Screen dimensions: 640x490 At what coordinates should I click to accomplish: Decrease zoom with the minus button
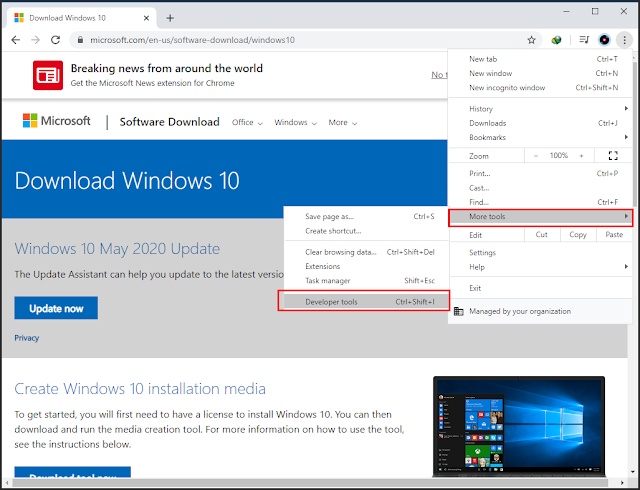tap(536, 156)
